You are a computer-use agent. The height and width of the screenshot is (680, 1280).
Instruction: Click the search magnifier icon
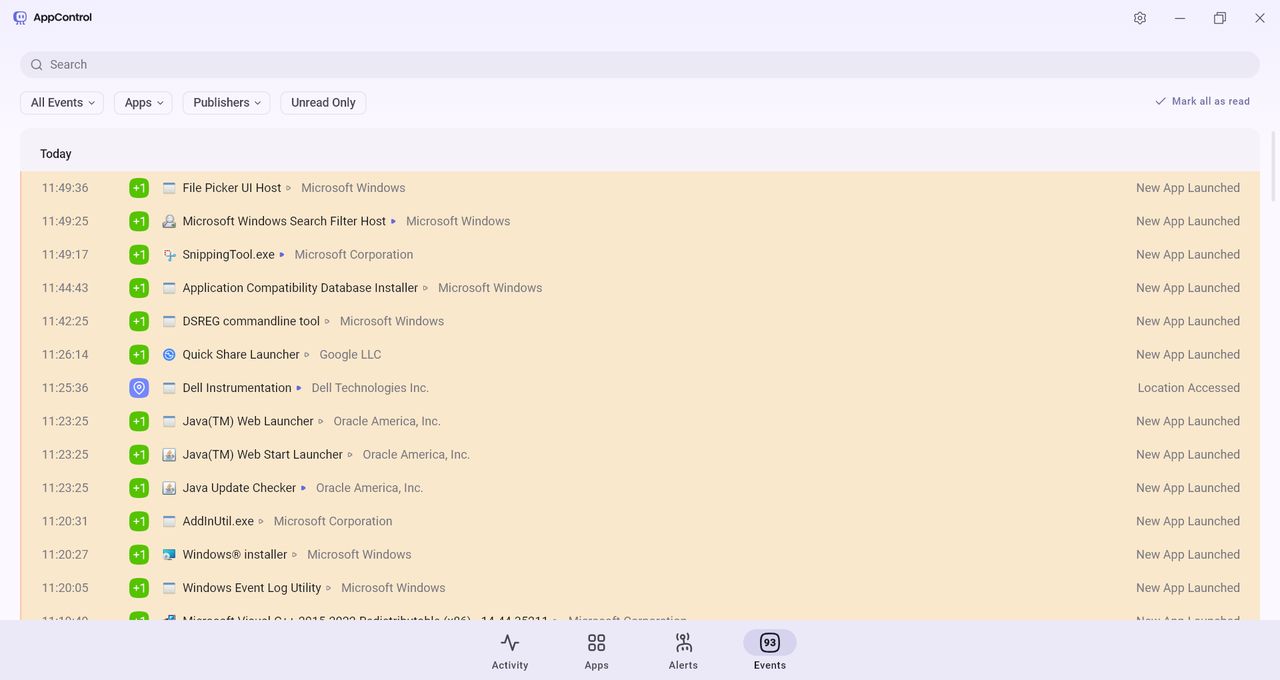coord(37,65)
